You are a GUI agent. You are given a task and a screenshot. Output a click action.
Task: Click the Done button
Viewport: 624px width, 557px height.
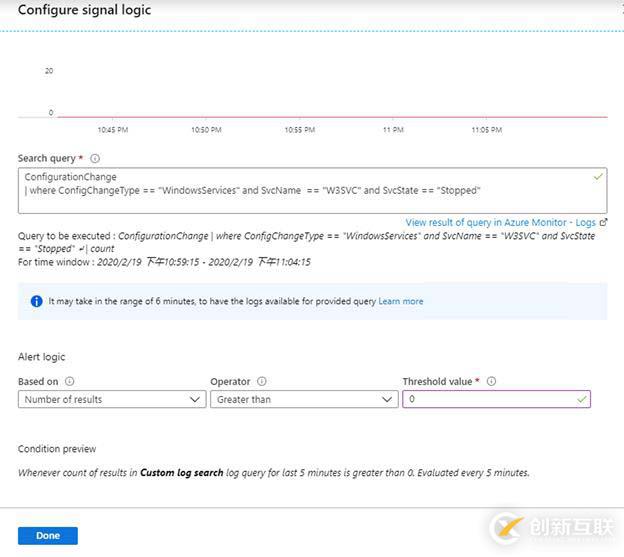(x=48, y=536)
